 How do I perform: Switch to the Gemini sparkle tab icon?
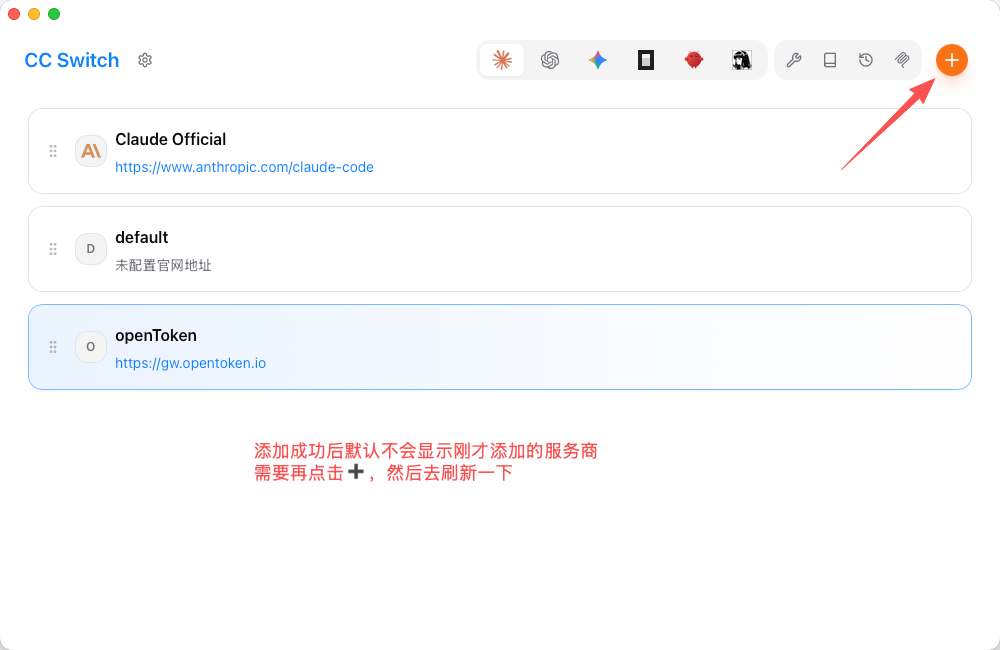[598, 60]
